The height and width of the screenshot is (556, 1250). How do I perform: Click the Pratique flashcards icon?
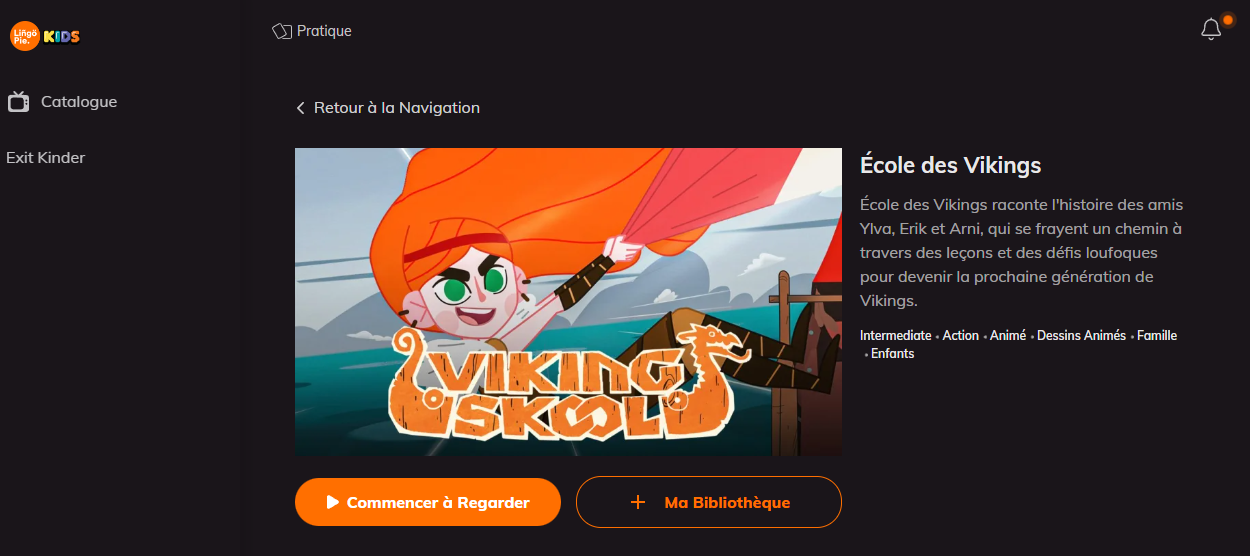(x=282, y=31)
